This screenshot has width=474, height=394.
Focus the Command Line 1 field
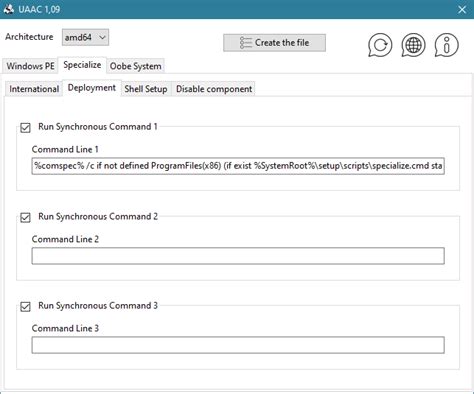click(238, 166)
